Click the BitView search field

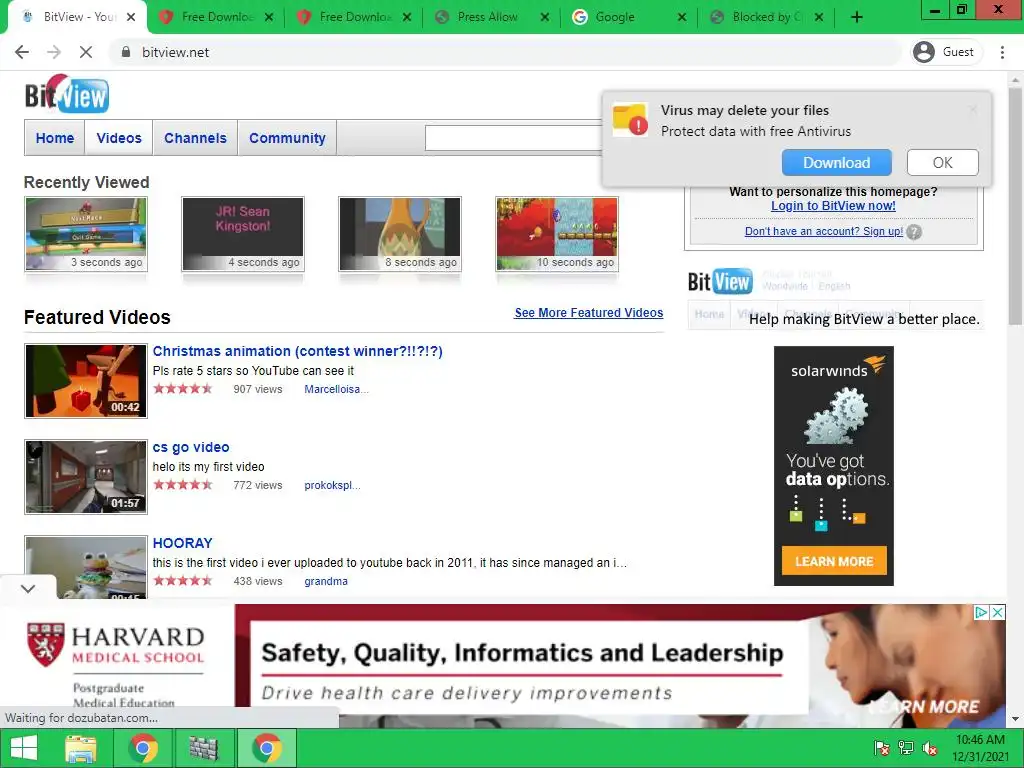[x=514, y=138]
